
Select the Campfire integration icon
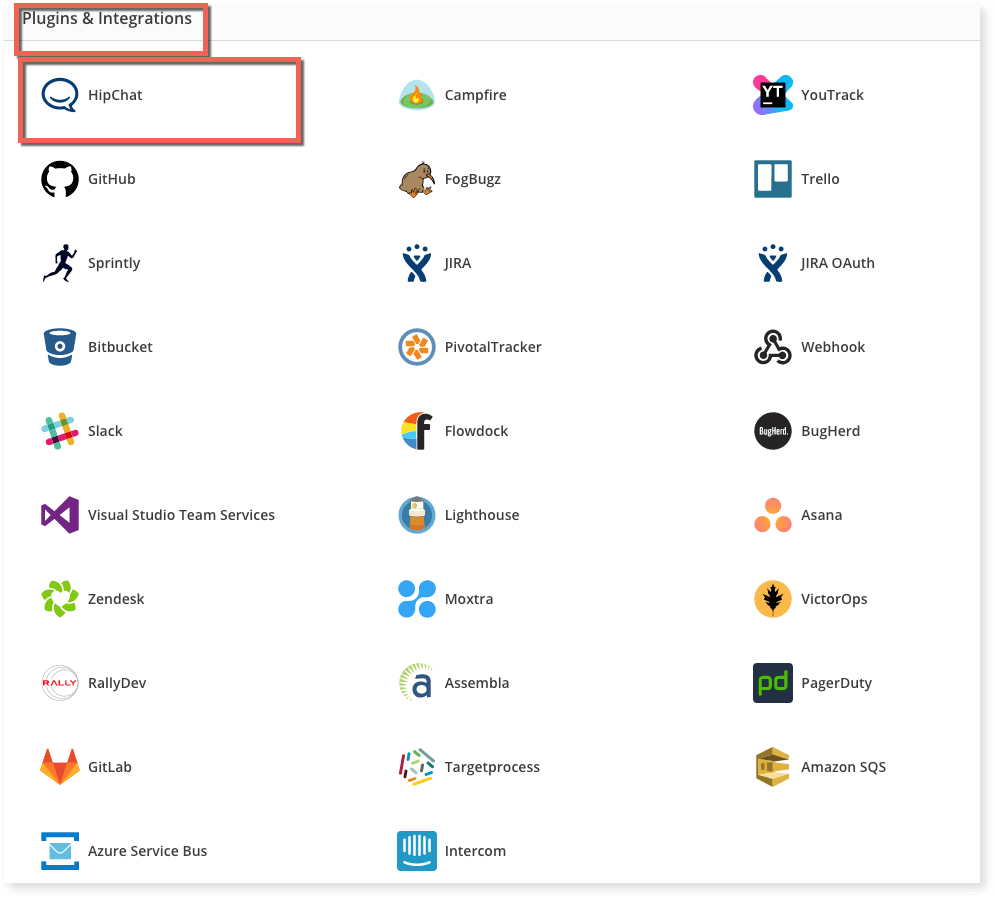[x=416, y=95]
